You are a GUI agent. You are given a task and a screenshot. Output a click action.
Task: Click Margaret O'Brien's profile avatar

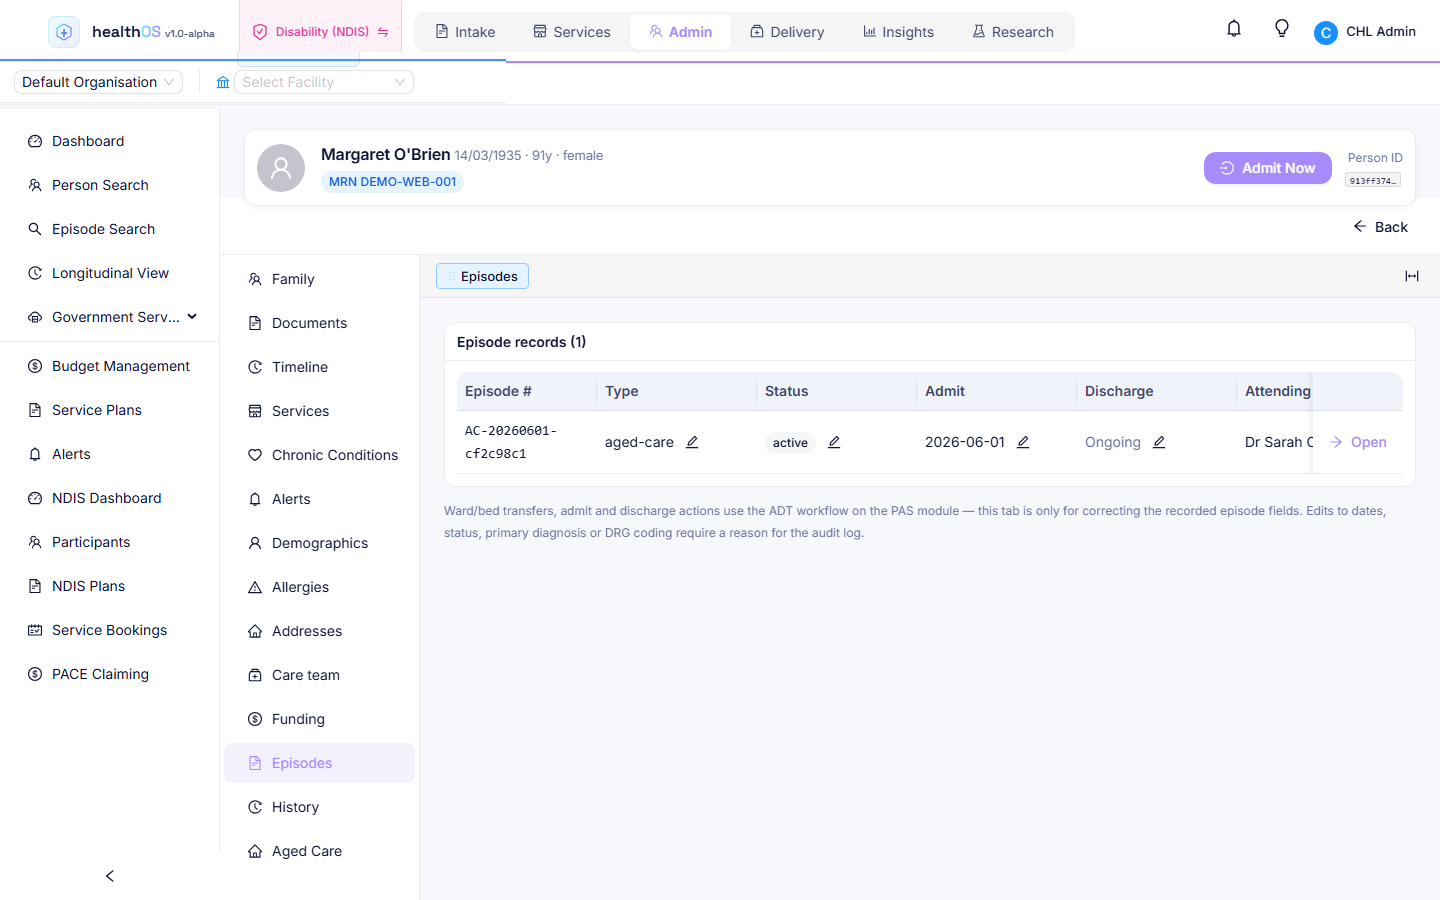pos(281,168)
